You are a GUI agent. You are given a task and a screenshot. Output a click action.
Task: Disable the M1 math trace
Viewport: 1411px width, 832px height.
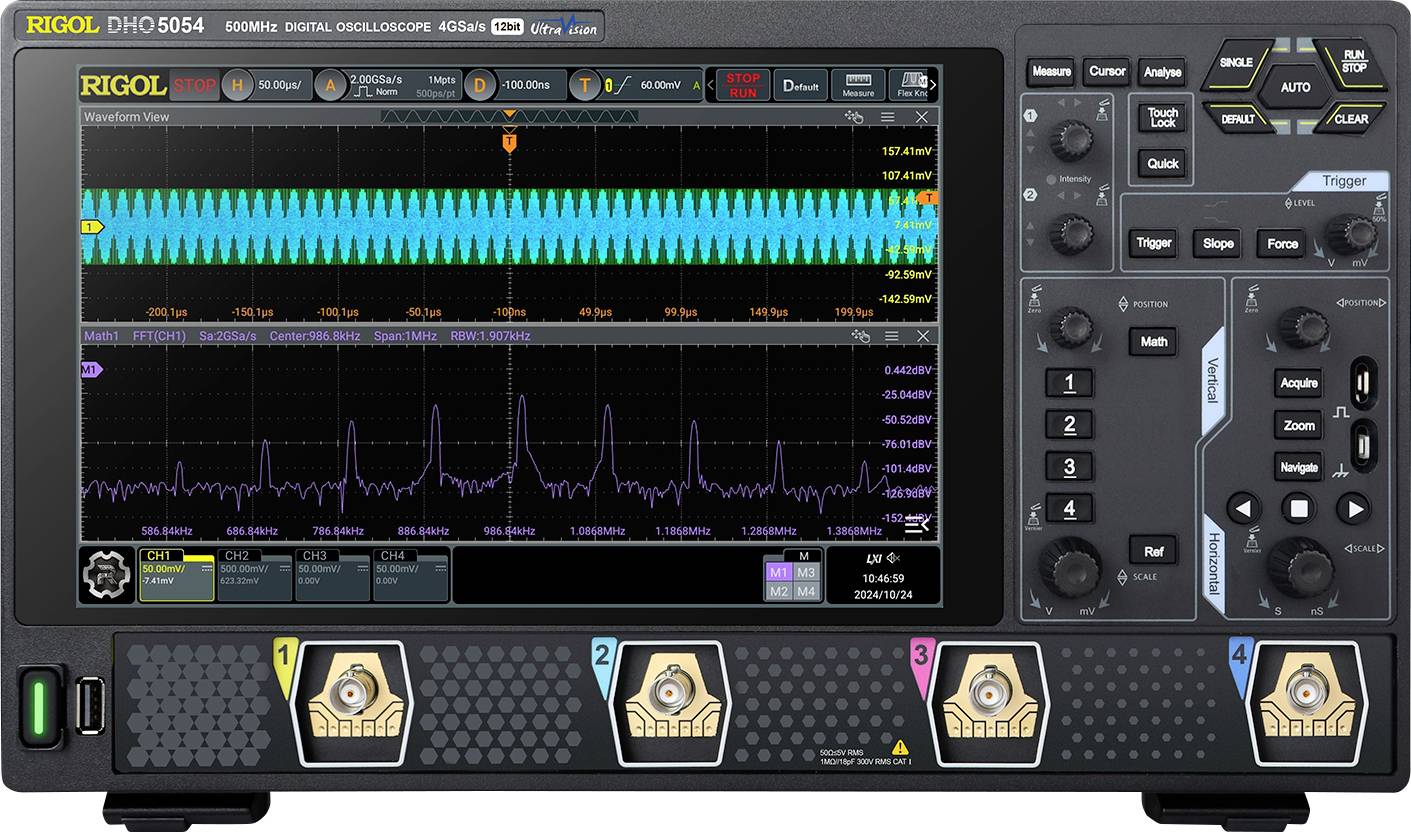(780, 570)
